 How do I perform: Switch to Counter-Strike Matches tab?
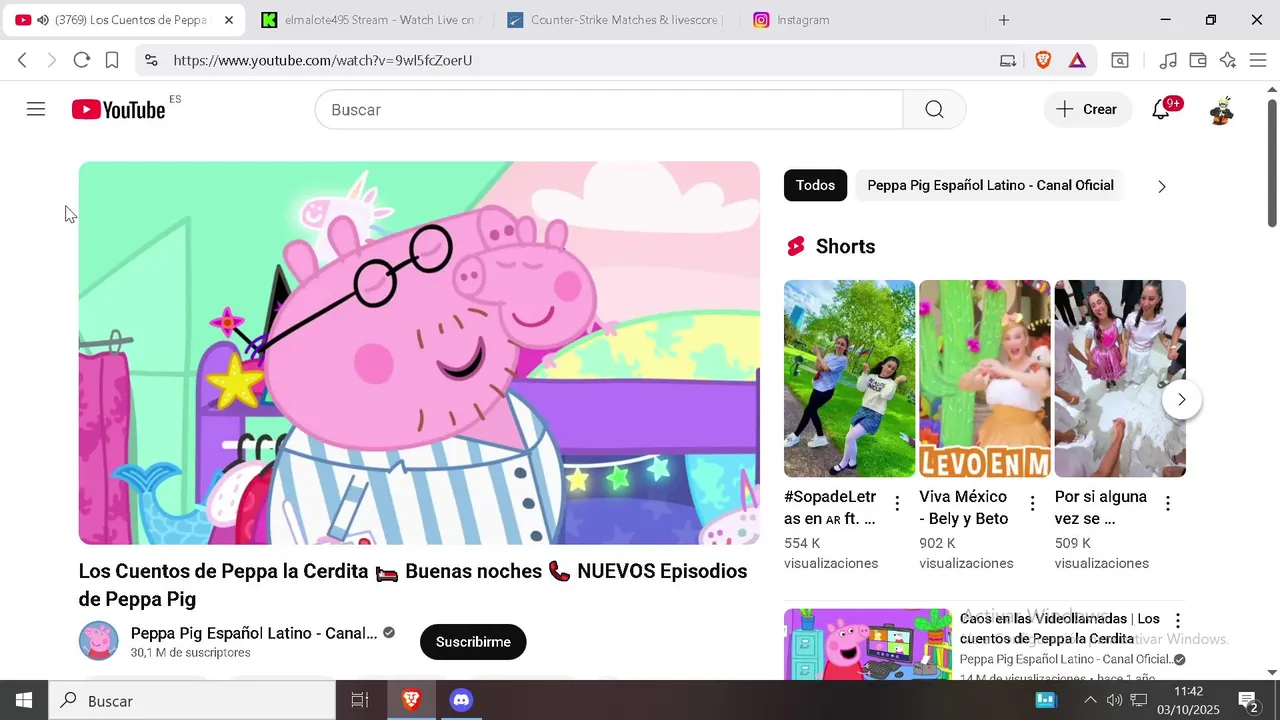(614, 20)
